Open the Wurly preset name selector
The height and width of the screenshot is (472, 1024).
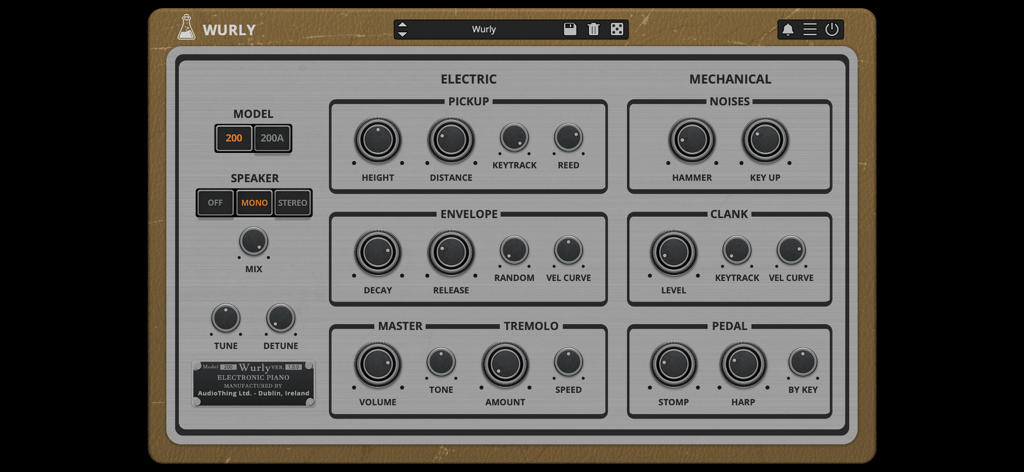484,29
